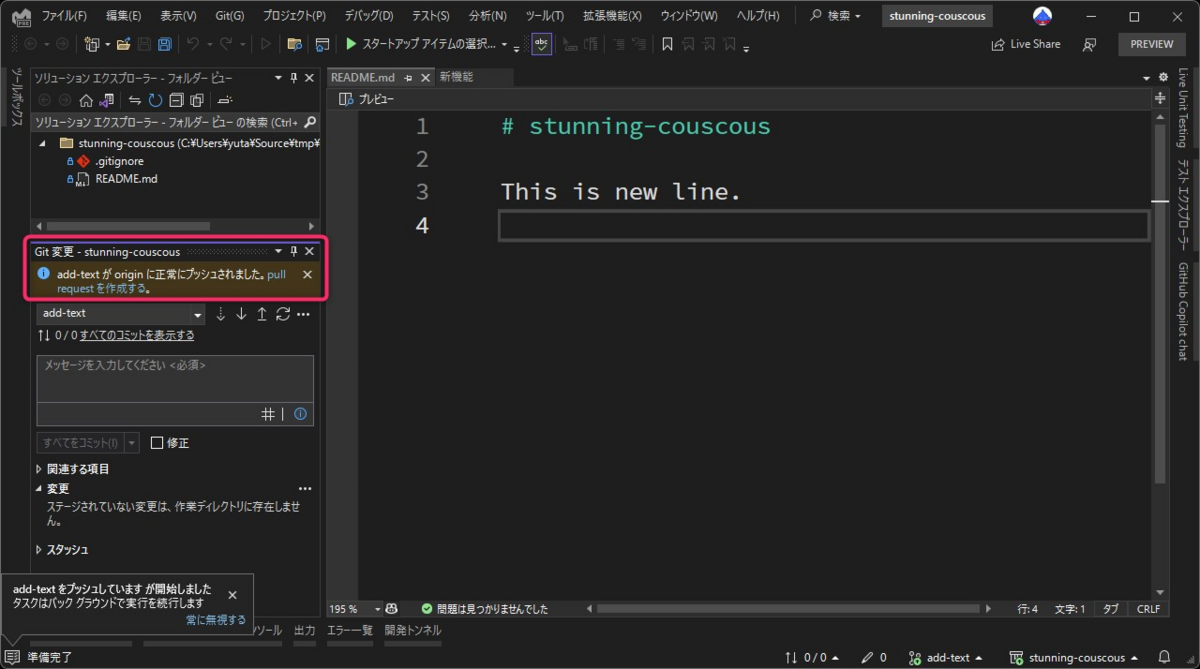Click the PREVIEW button
This screenshot has width=1200, height=669.
(1152, 44)
